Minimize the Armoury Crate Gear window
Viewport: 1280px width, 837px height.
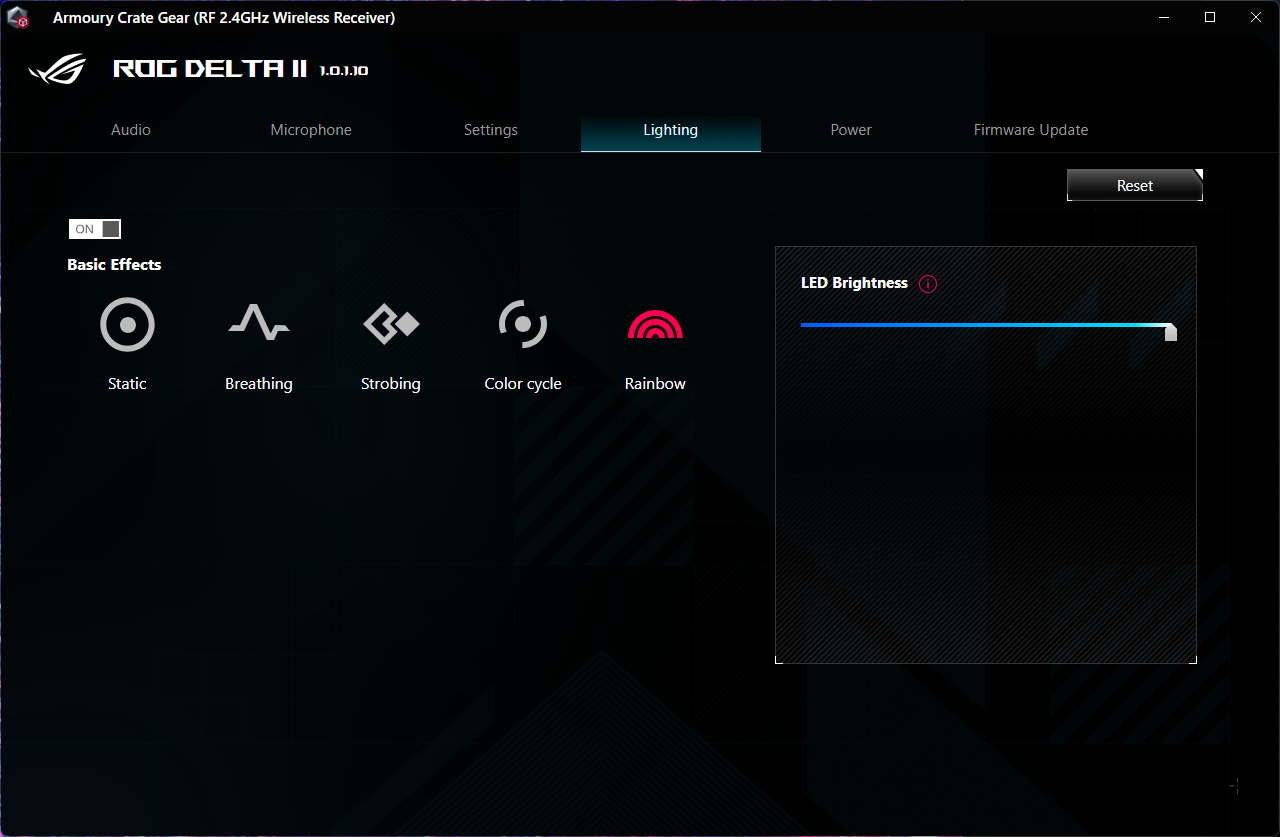tap(1164, 18)
